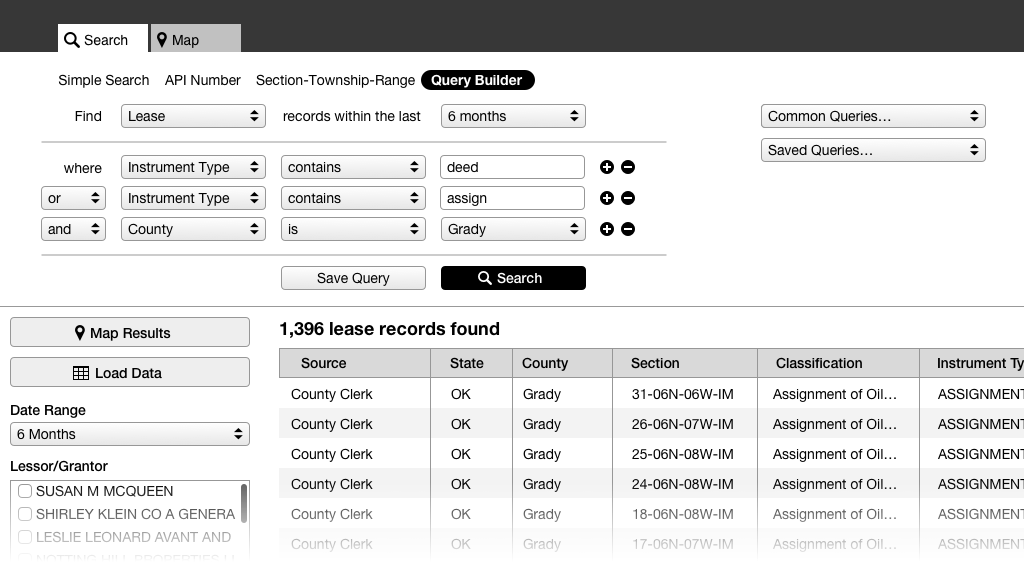This screenshot has width=1024, height=566.
Task: Click the deed text input field
Action: tap(513, 167)
